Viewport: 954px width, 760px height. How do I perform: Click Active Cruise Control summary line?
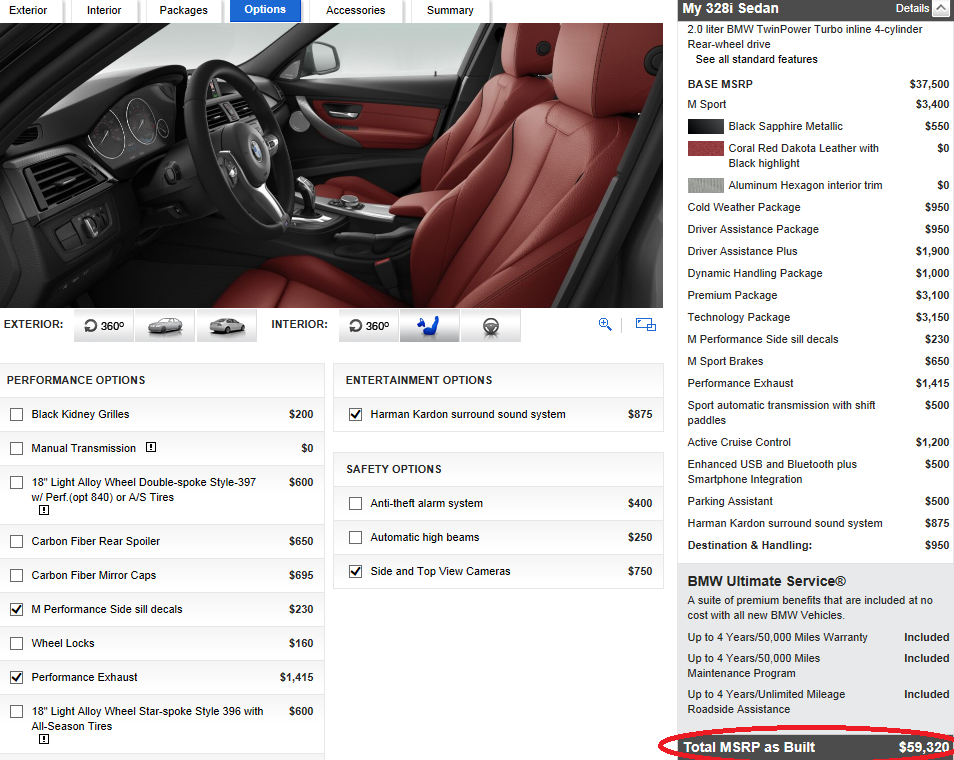818,442
